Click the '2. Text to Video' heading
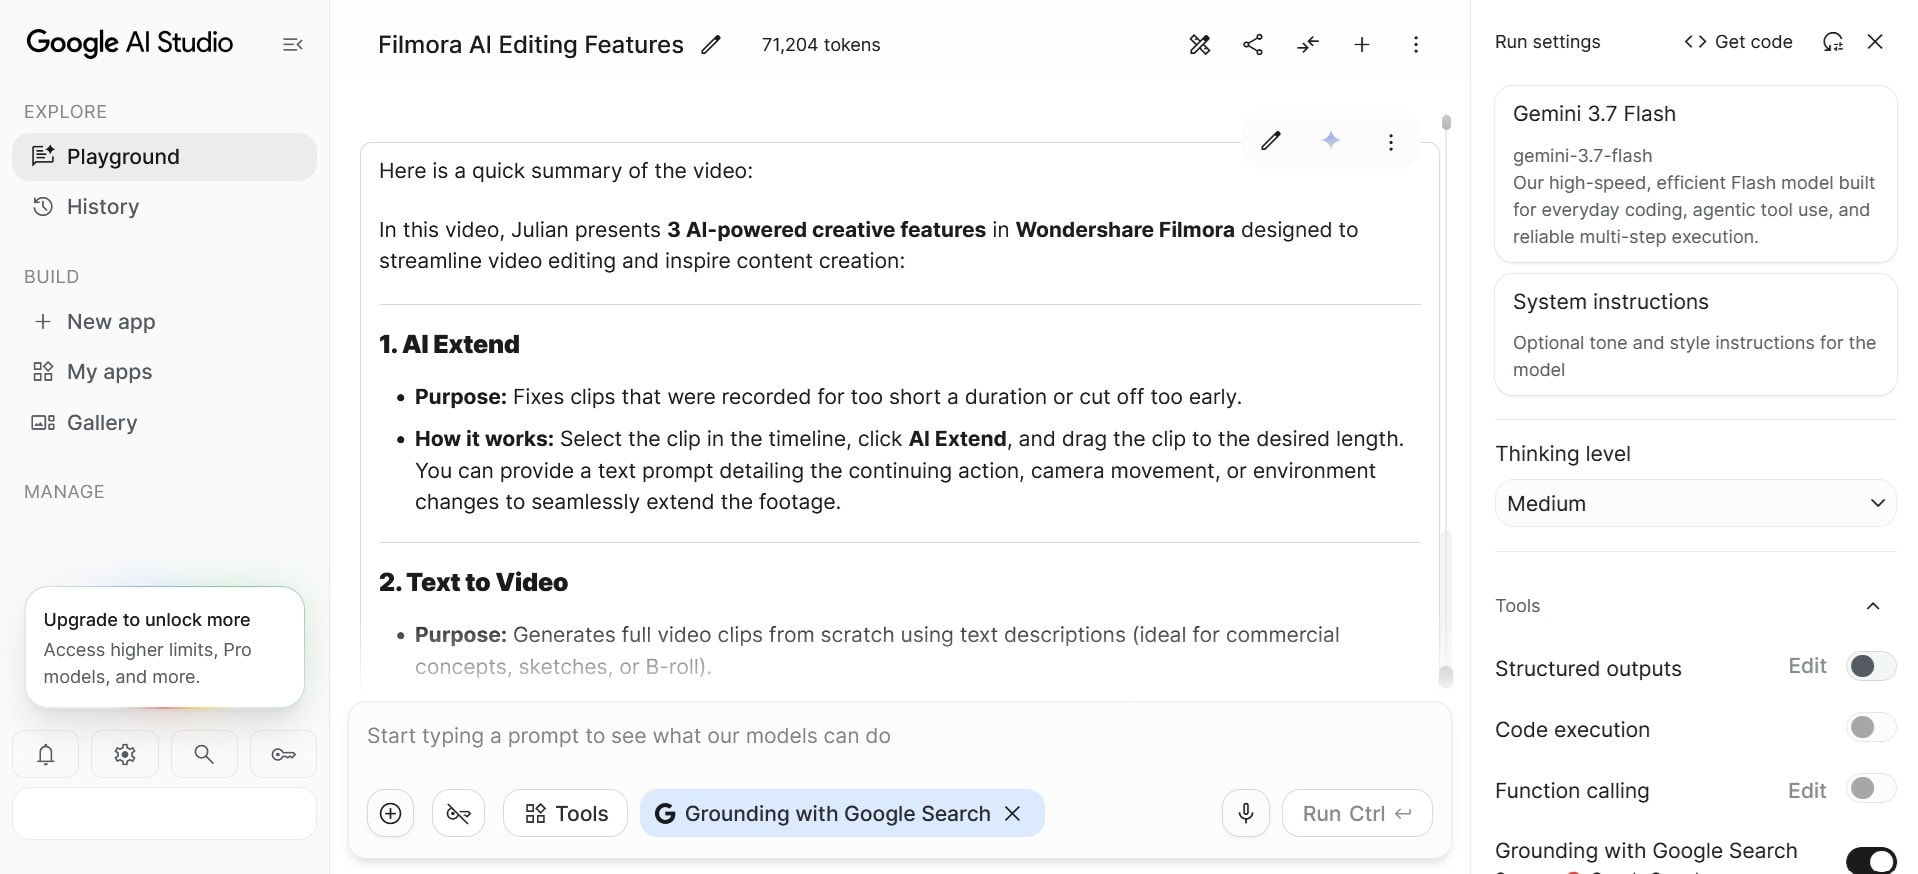Viewport: 1918px width, 874px height. pyautogui.click(x=473, y=582)
